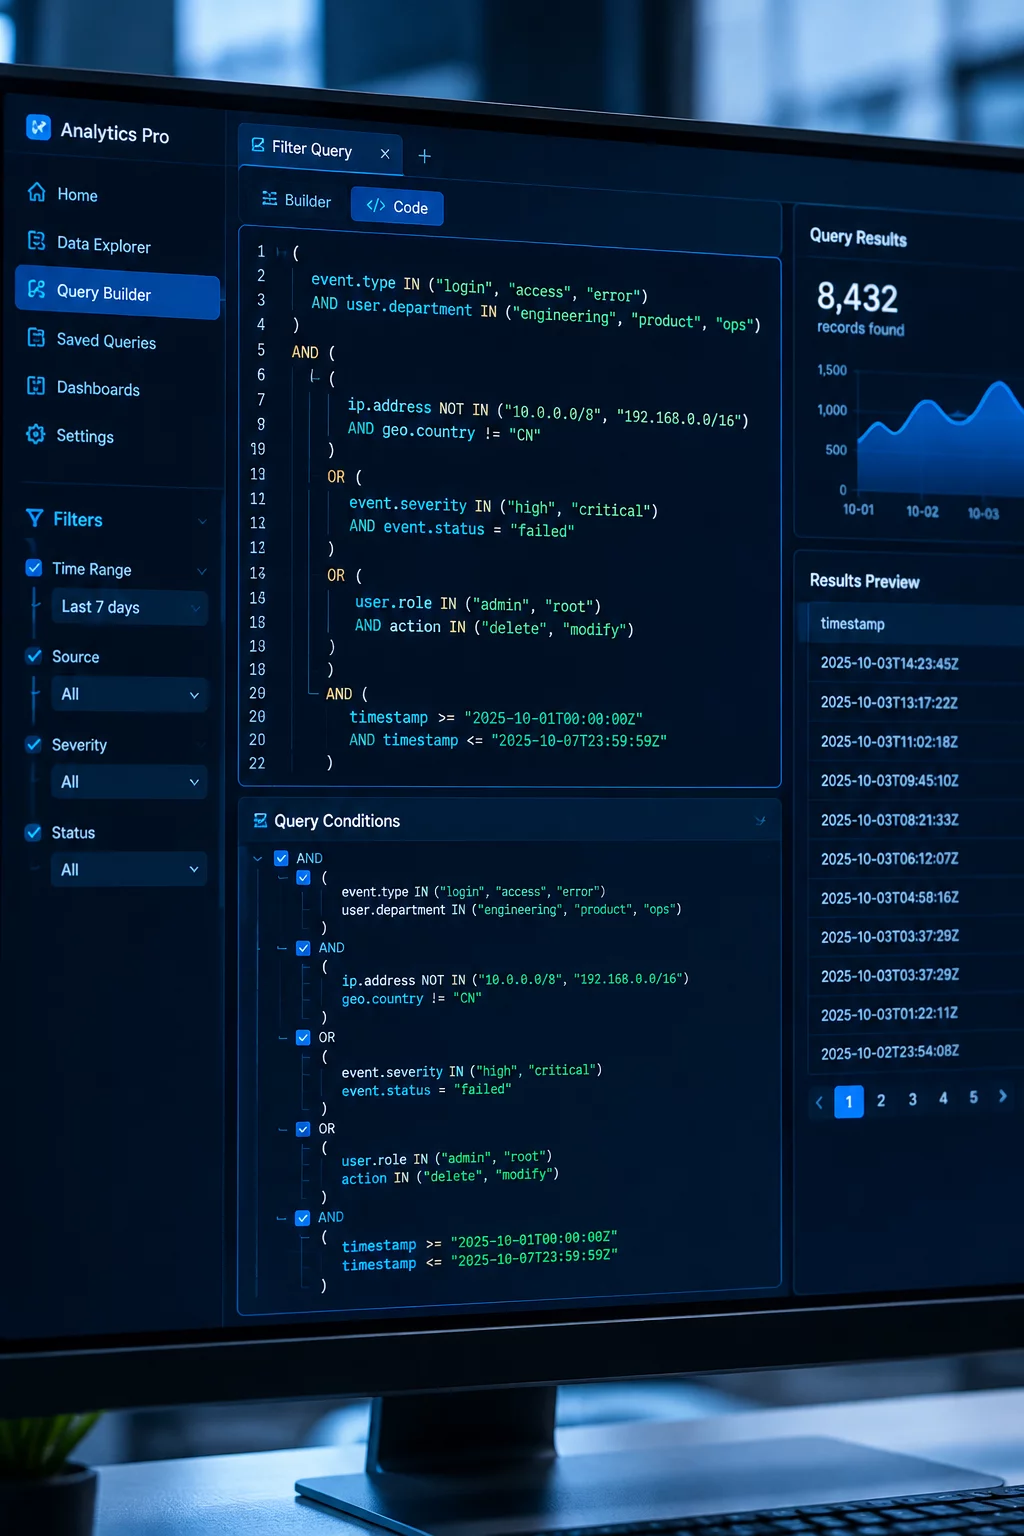Select row 2025-10-03T08:21:33Z
Viewport: 1024px width, 1536px height.
(916, 819)
